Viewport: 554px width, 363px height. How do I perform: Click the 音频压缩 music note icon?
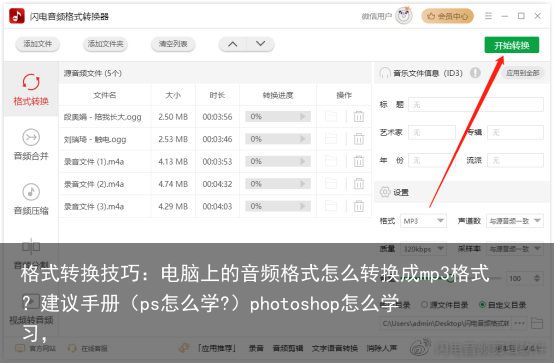[31, 192]
